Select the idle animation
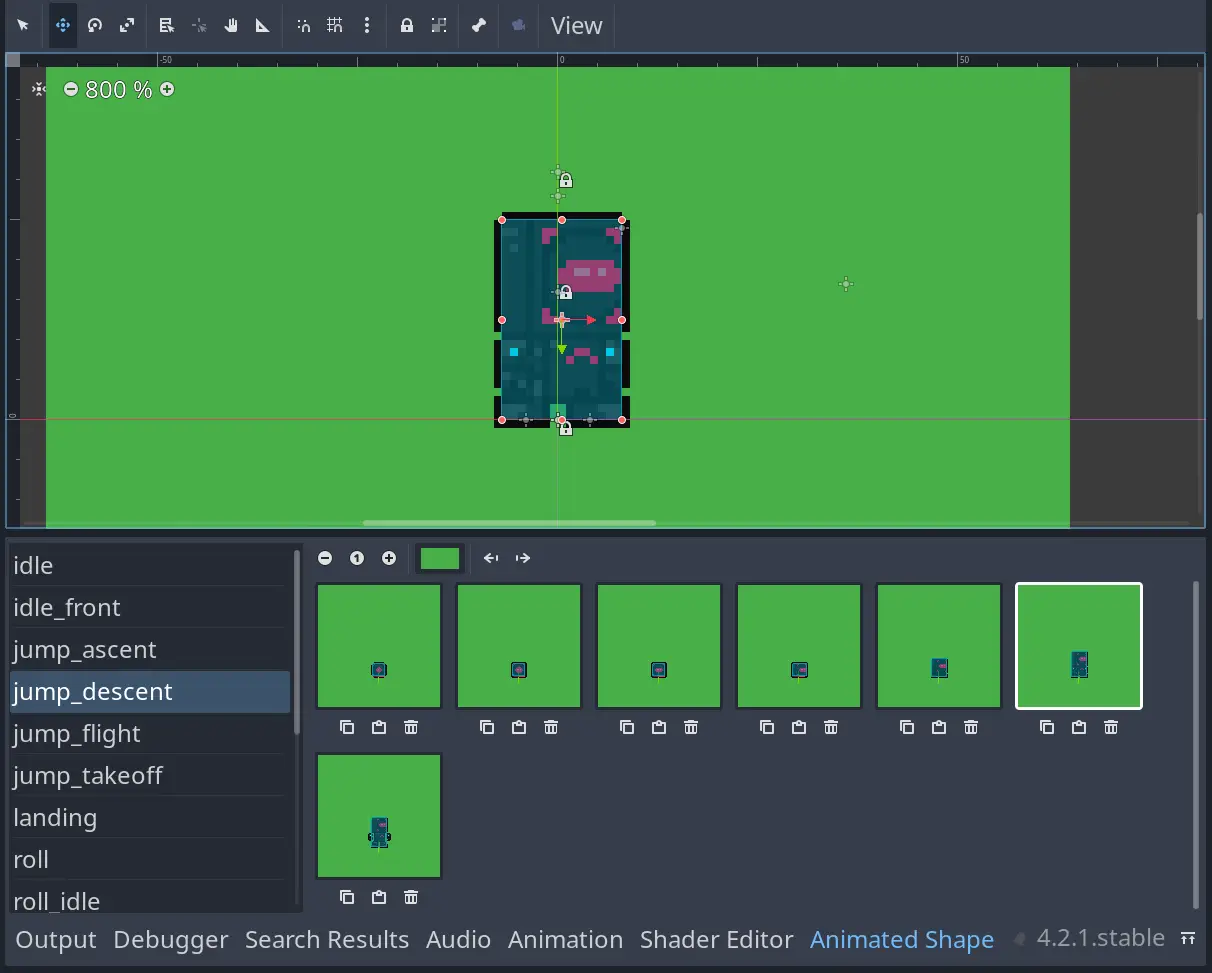Screen dimensions: 1212x973 [x=150, y=565]
